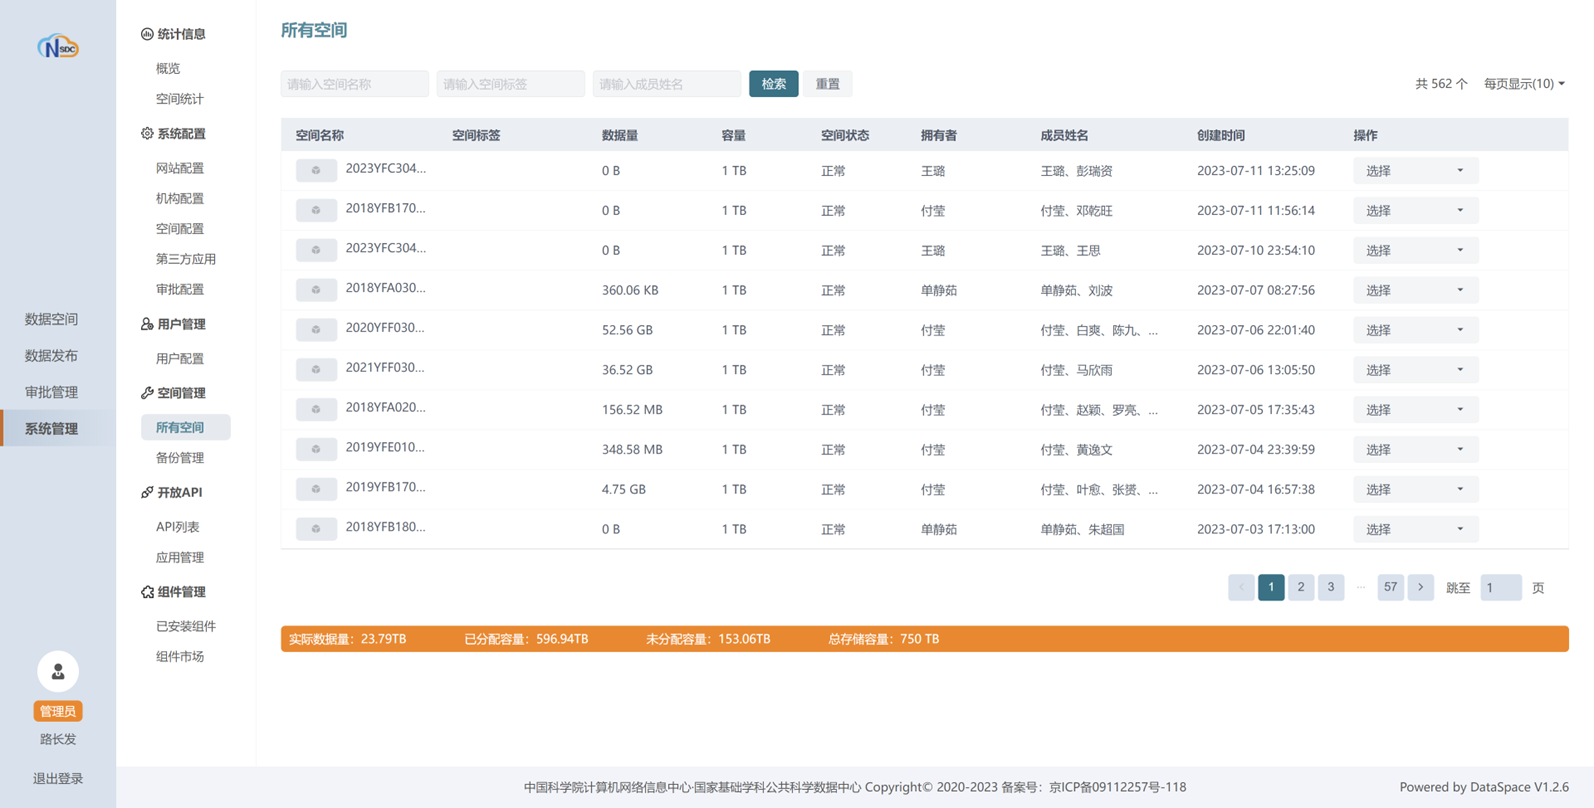
Task: Click the 统计信息 chart icon
Action: pyautogui.click(x=147, y=34)
